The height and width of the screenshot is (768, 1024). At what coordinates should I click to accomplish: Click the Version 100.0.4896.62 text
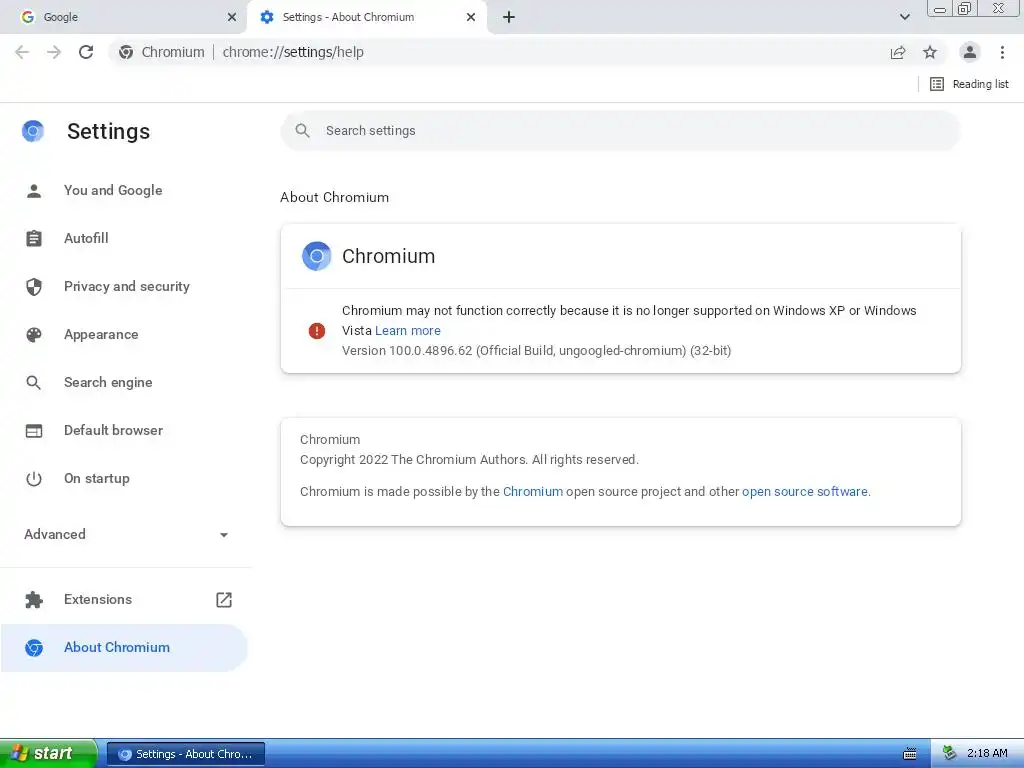[x=536, y=351]
